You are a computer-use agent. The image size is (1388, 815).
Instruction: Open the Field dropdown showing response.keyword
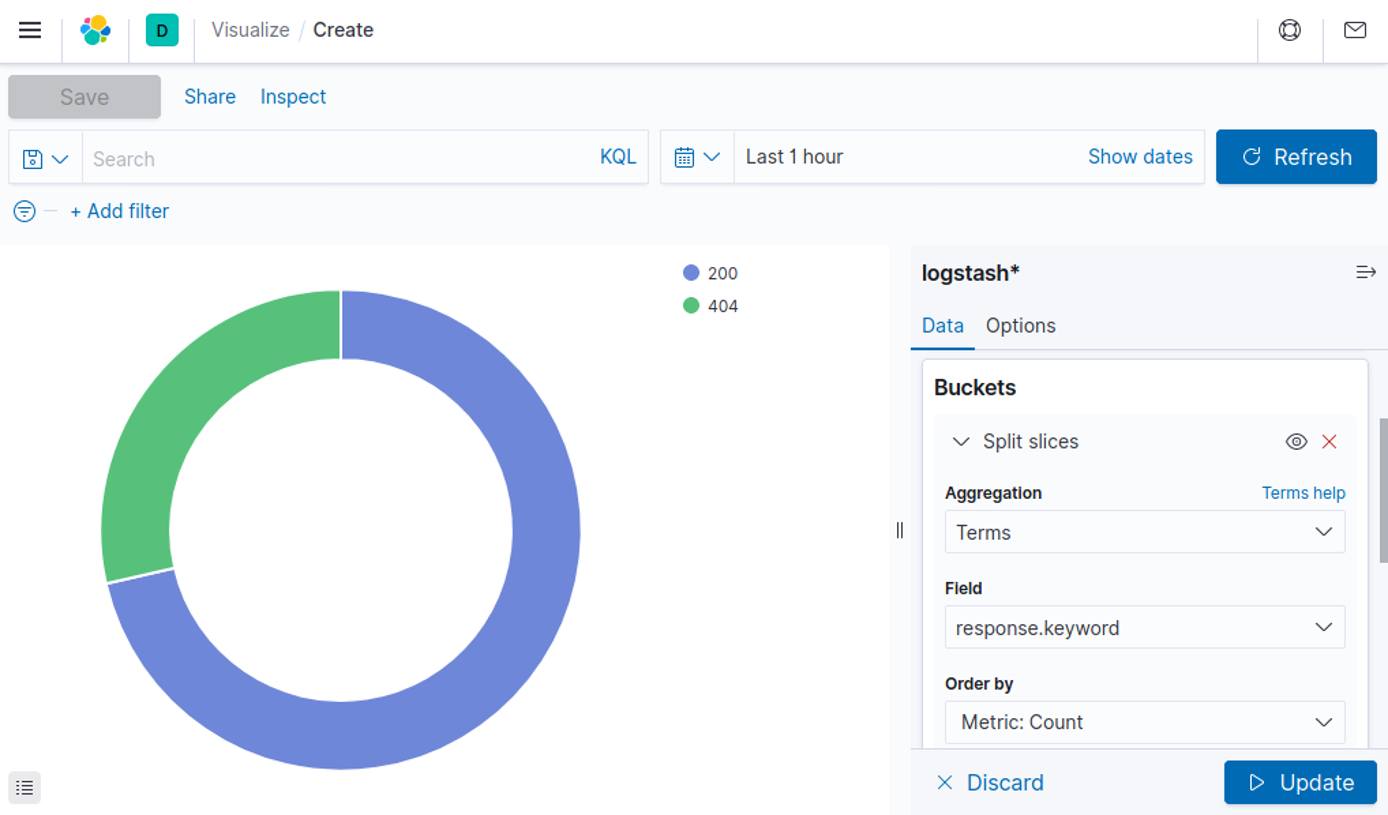click(1144, 627)
